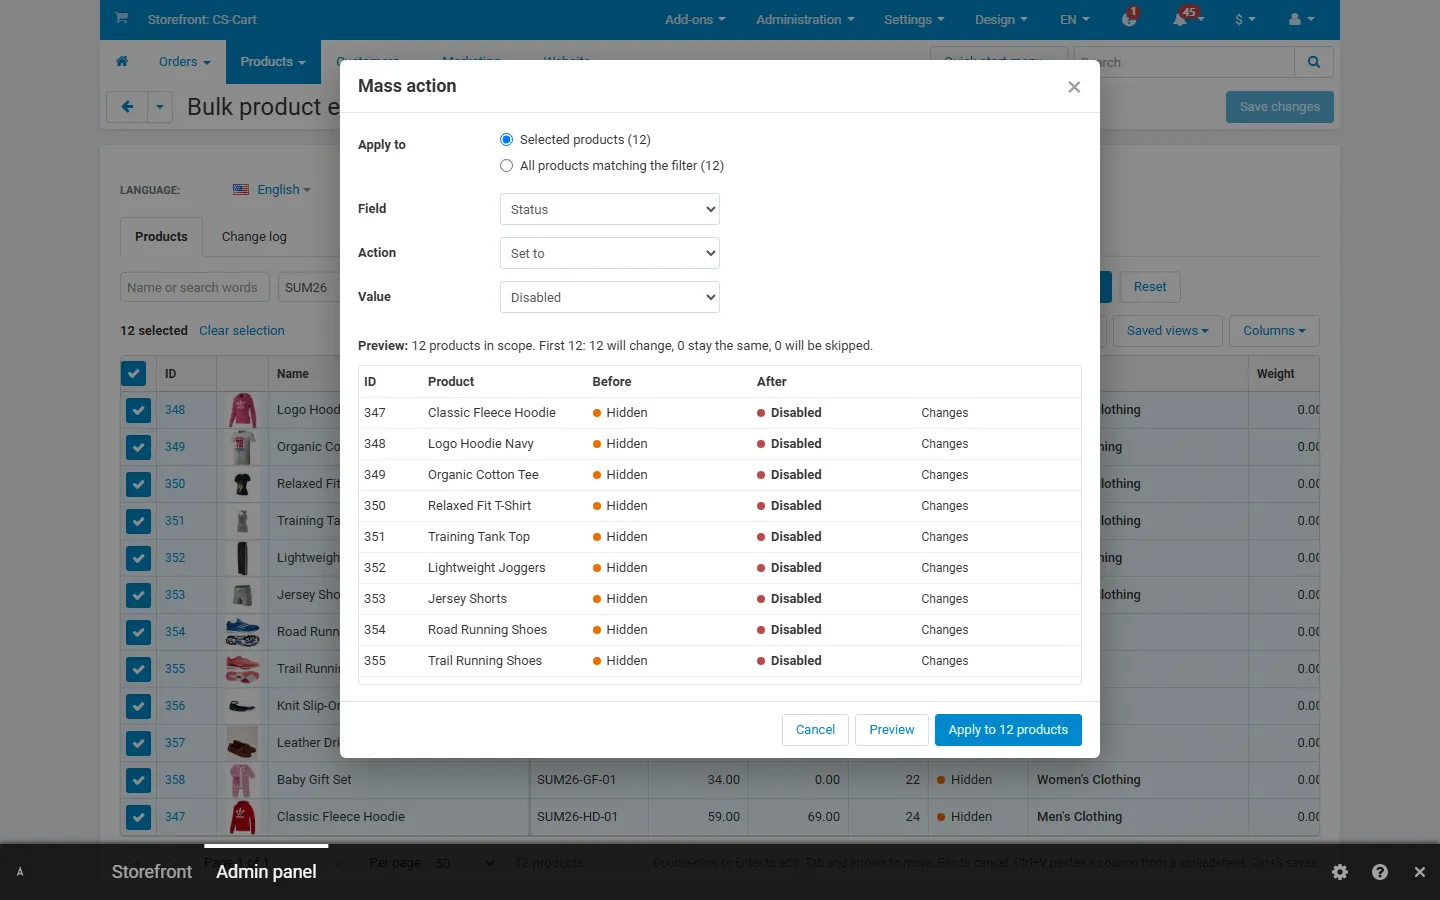Uncheck the checkbox for product 357
Viewport: 1440px width, 900px height.
coord(138,743)
